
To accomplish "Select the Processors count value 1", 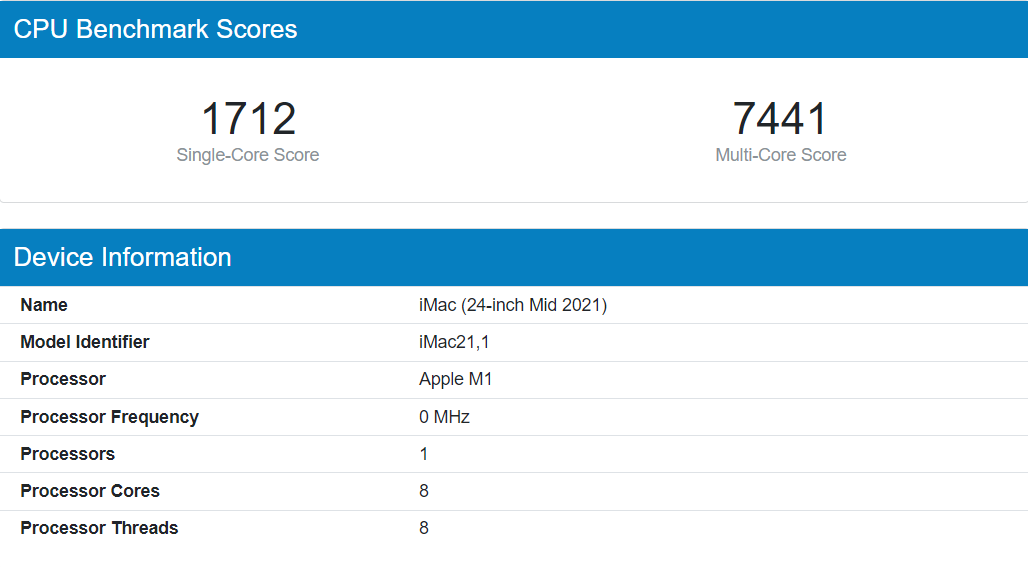I will (x=424, y=454).
